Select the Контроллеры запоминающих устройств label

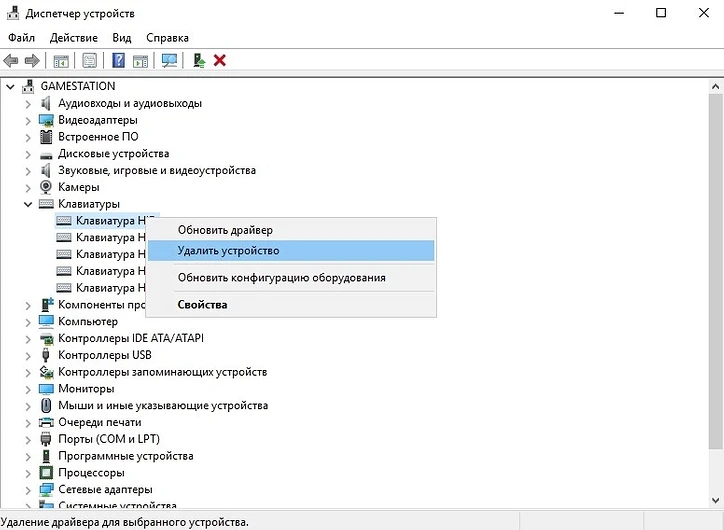(x=163, y=372)
